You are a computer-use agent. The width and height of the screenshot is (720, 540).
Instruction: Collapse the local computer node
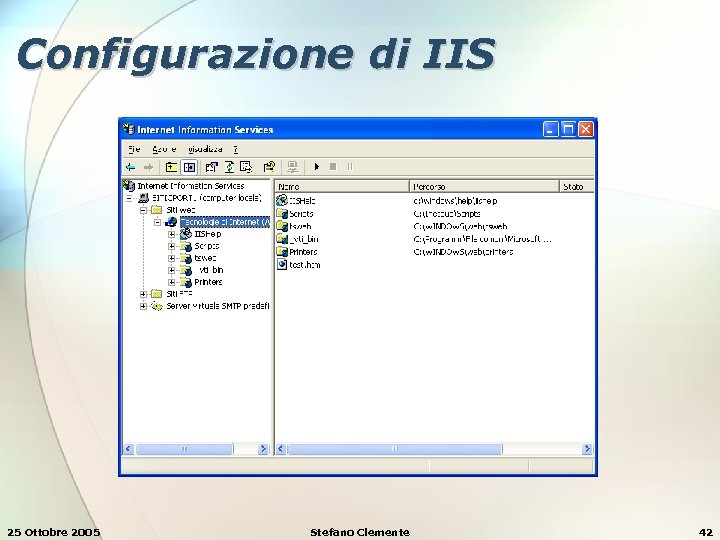(129, 198)
